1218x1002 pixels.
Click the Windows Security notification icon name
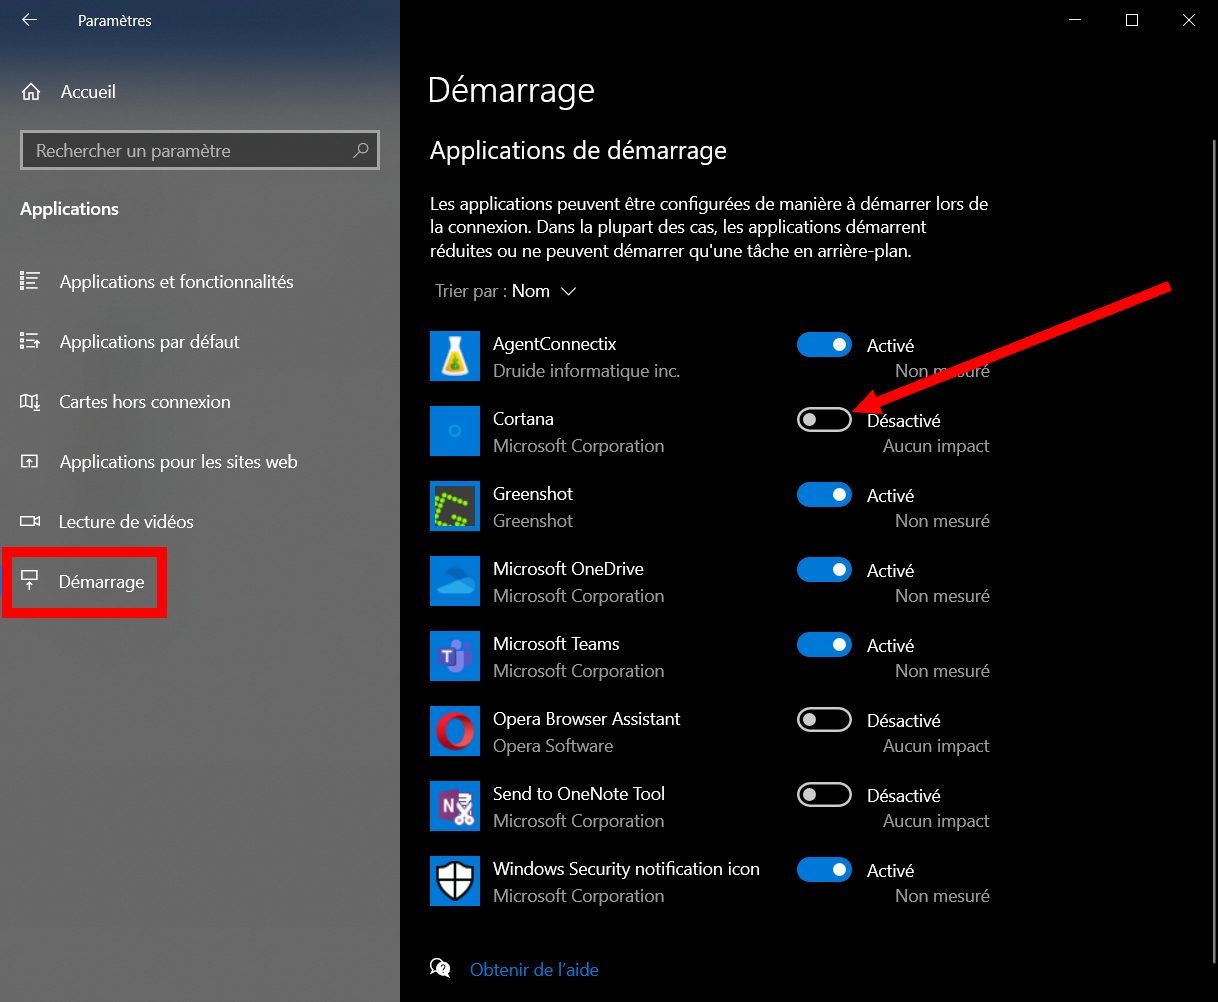[x=626, y=869]
